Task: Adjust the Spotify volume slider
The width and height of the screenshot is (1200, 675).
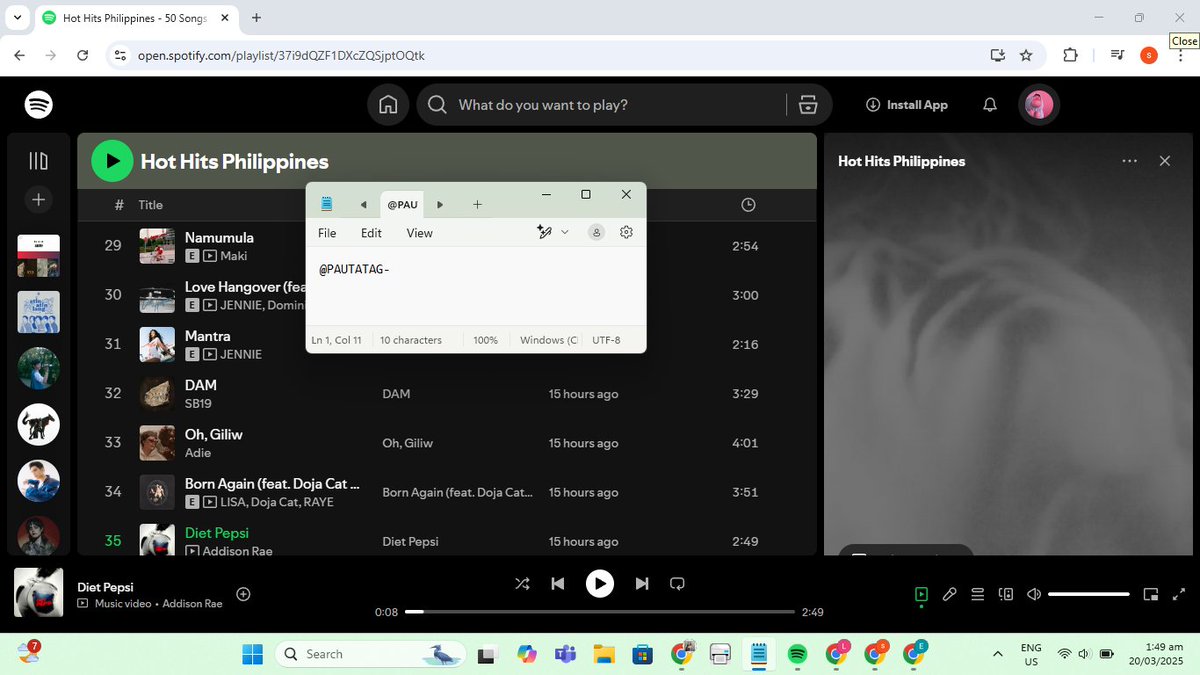Action: point(1088,594)
